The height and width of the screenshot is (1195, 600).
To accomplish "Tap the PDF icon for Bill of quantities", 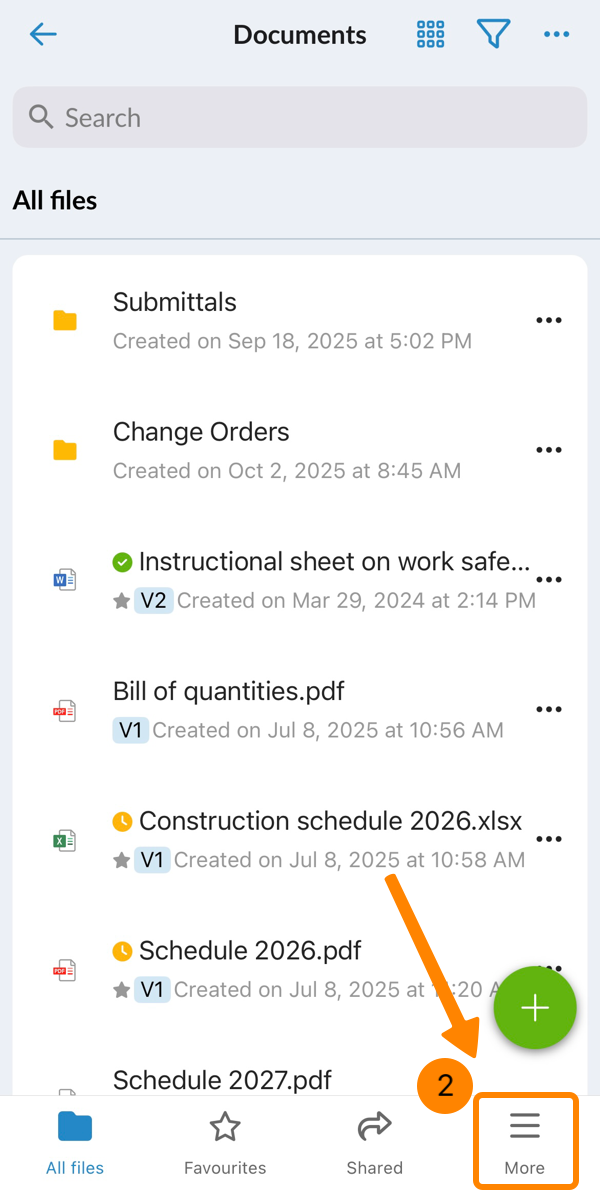I will 65,710.
